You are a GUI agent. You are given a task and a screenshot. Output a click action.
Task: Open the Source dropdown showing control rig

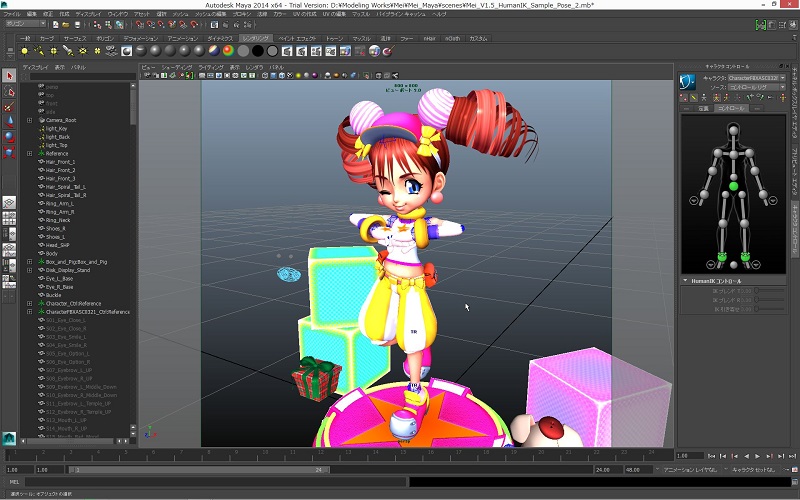pyautogui.click(x=757, y=87)
